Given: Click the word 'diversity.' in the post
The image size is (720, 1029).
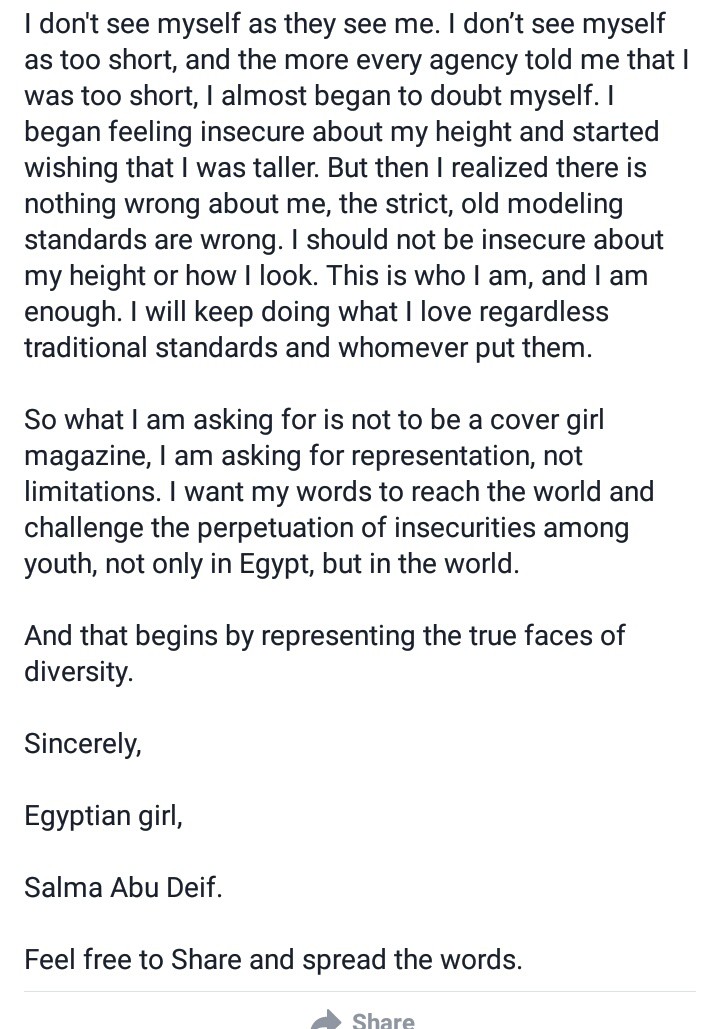Looking at the screenshot, I should click(x=79, y=672).
